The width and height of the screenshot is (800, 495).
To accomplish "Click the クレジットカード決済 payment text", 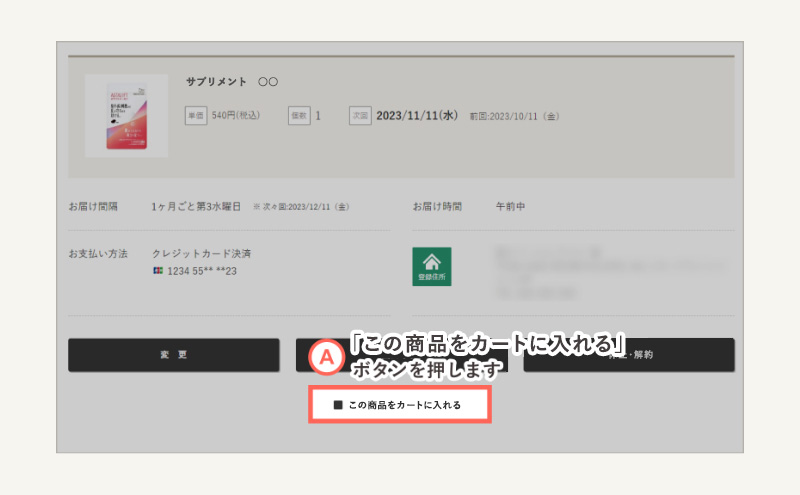I will click(x=201, y=254).
